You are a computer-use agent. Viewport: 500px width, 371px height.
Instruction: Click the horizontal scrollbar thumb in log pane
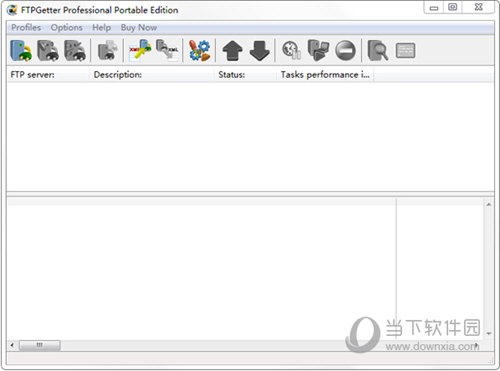pyautogui.click(x=40, y=345)
